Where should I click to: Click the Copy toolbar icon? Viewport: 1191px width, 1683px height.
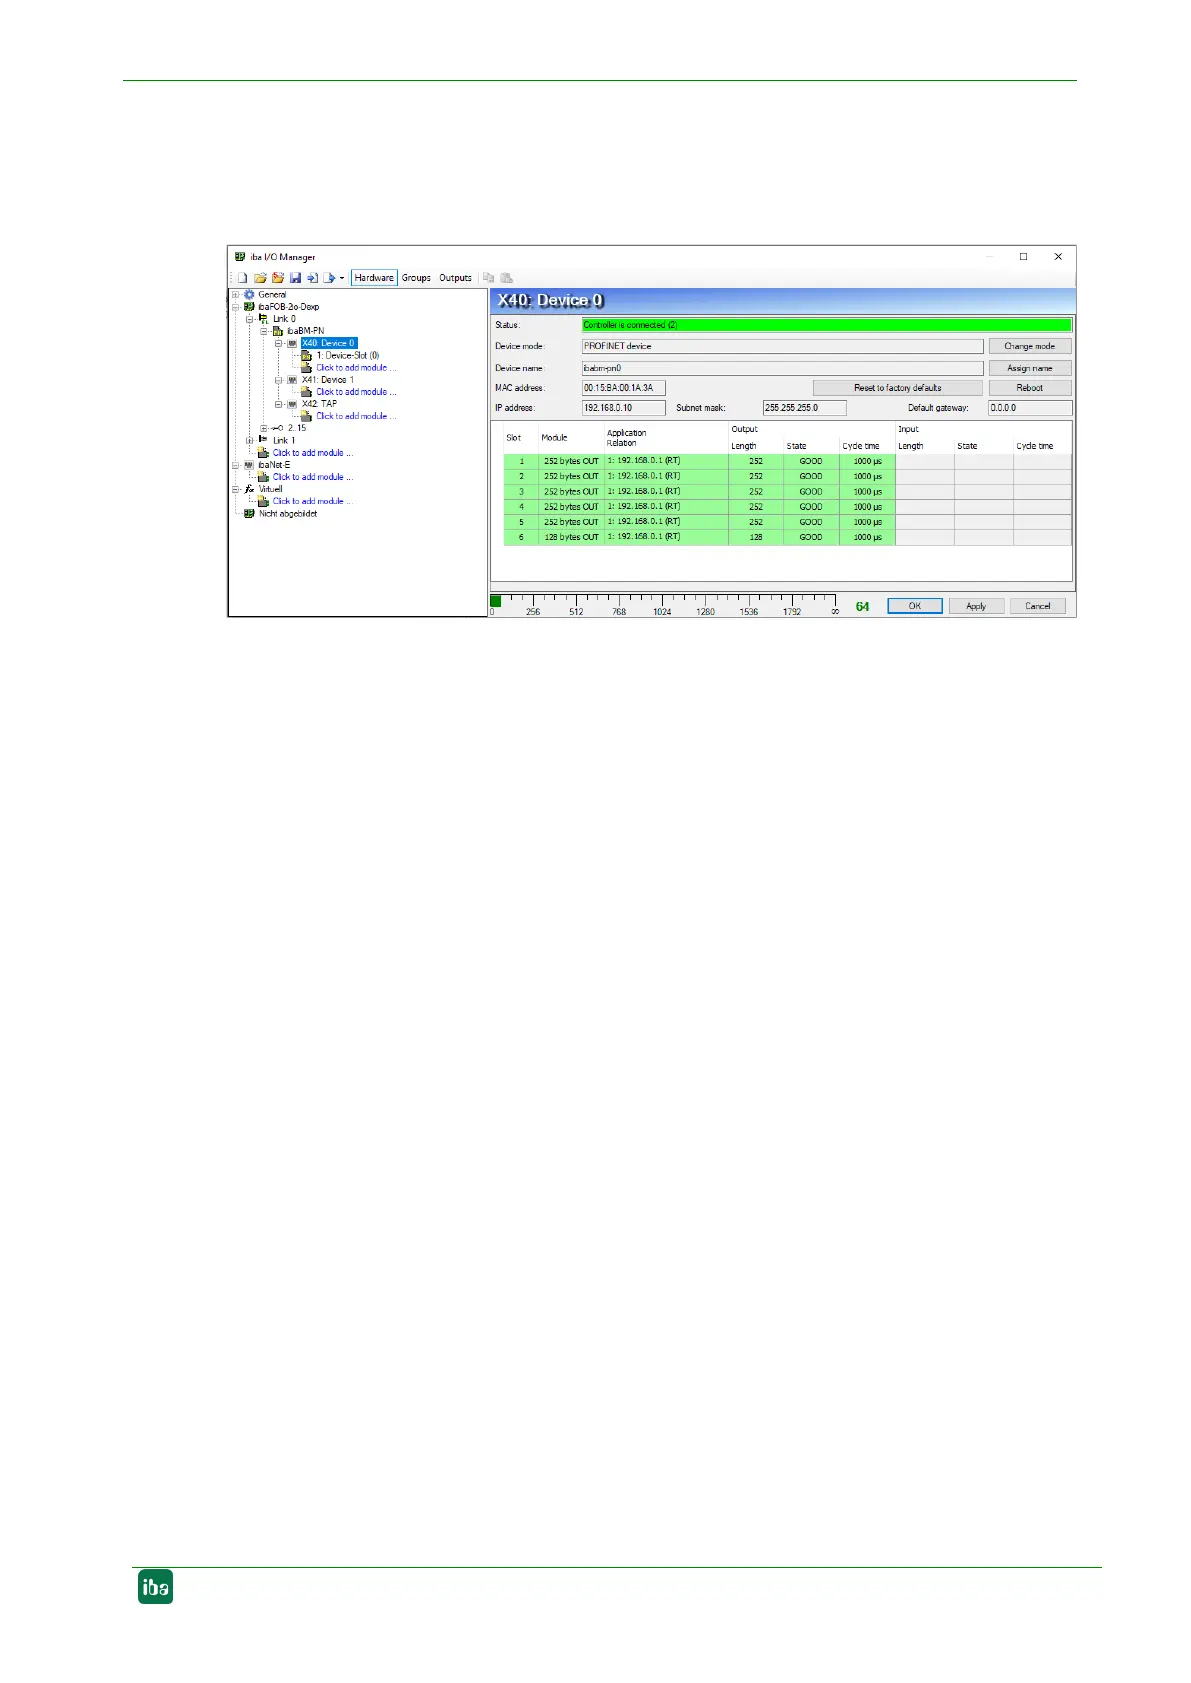(488, 278)
